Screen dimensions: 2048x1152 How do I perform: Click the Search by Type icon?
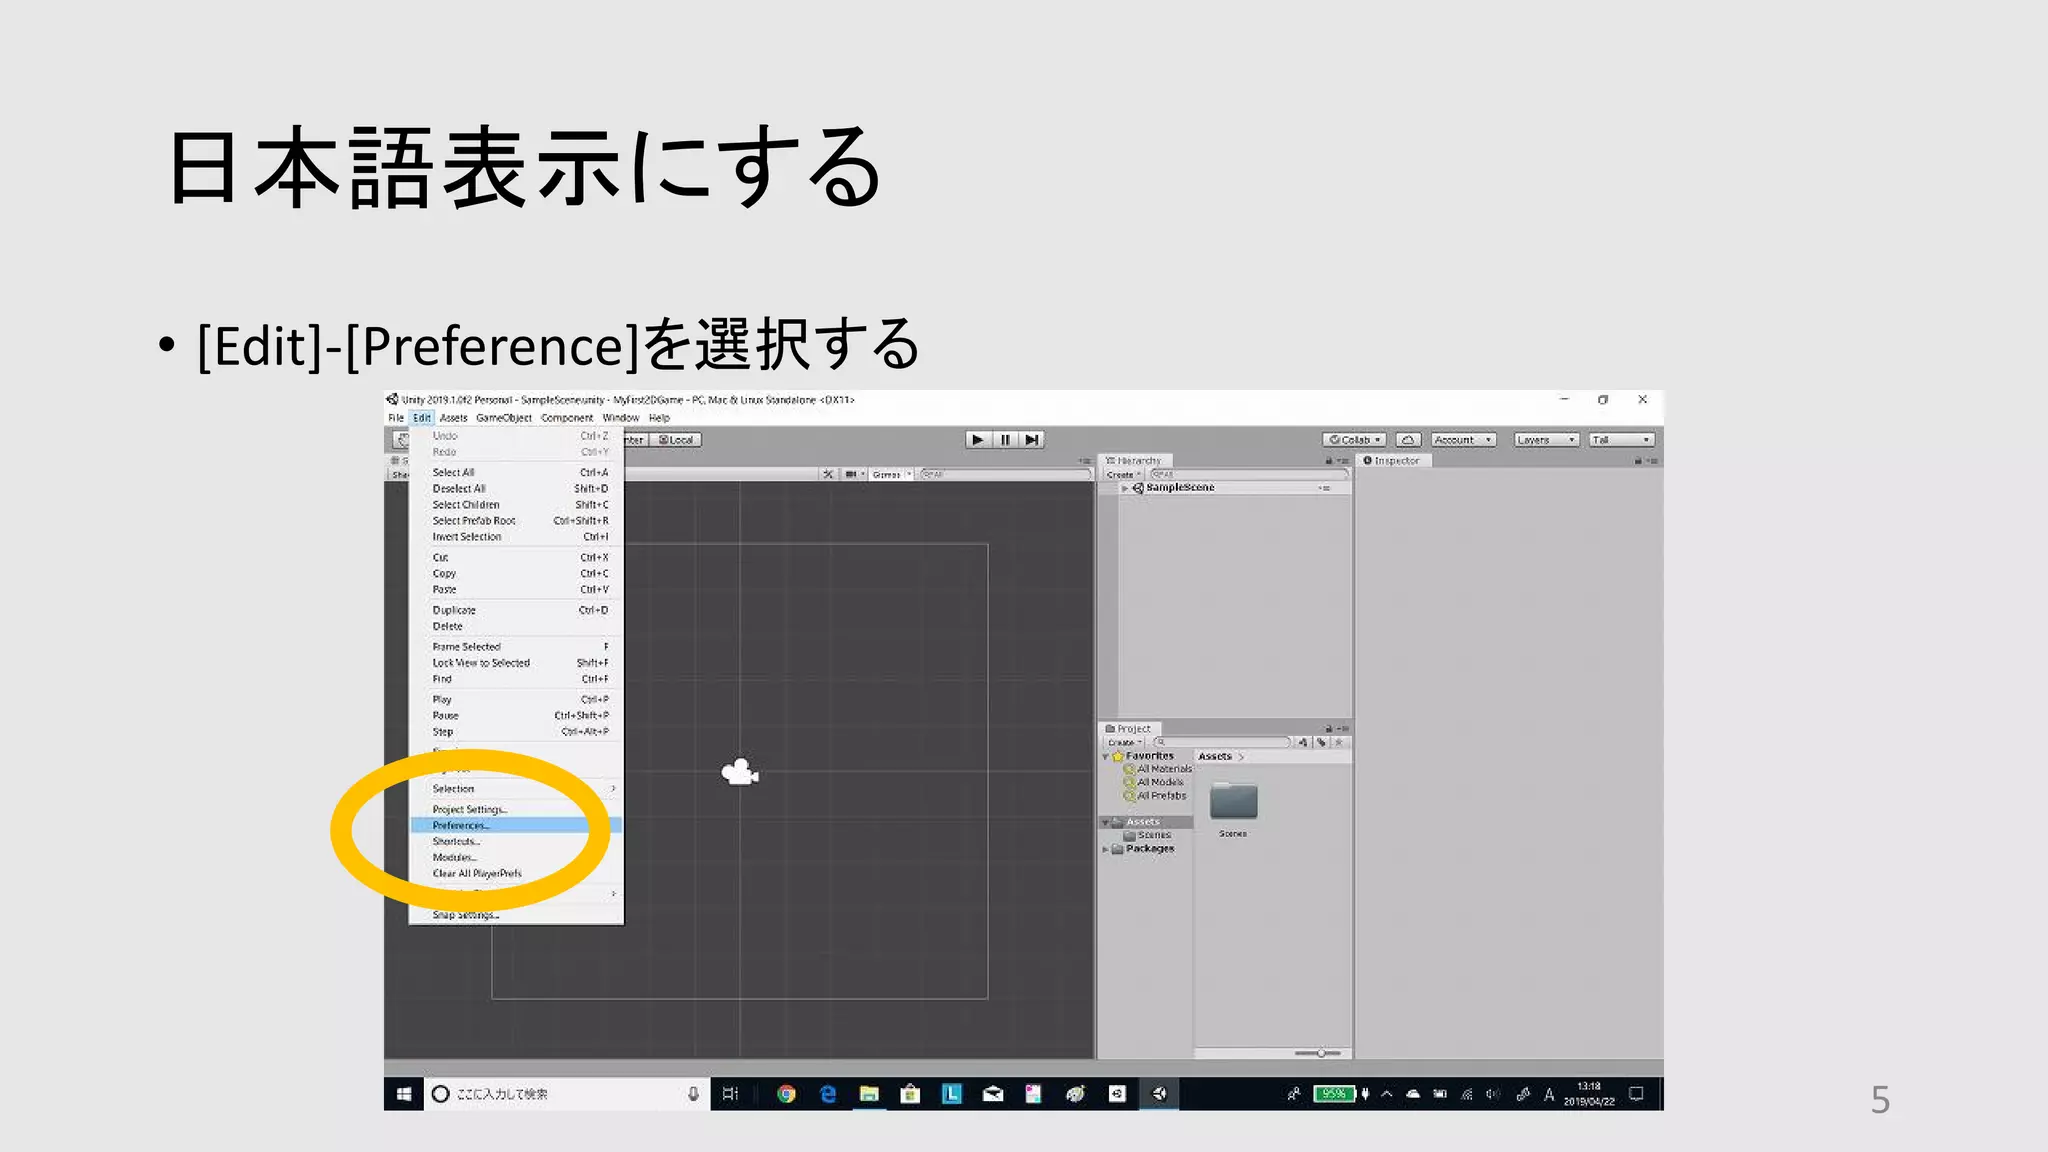pos(1303,742)
